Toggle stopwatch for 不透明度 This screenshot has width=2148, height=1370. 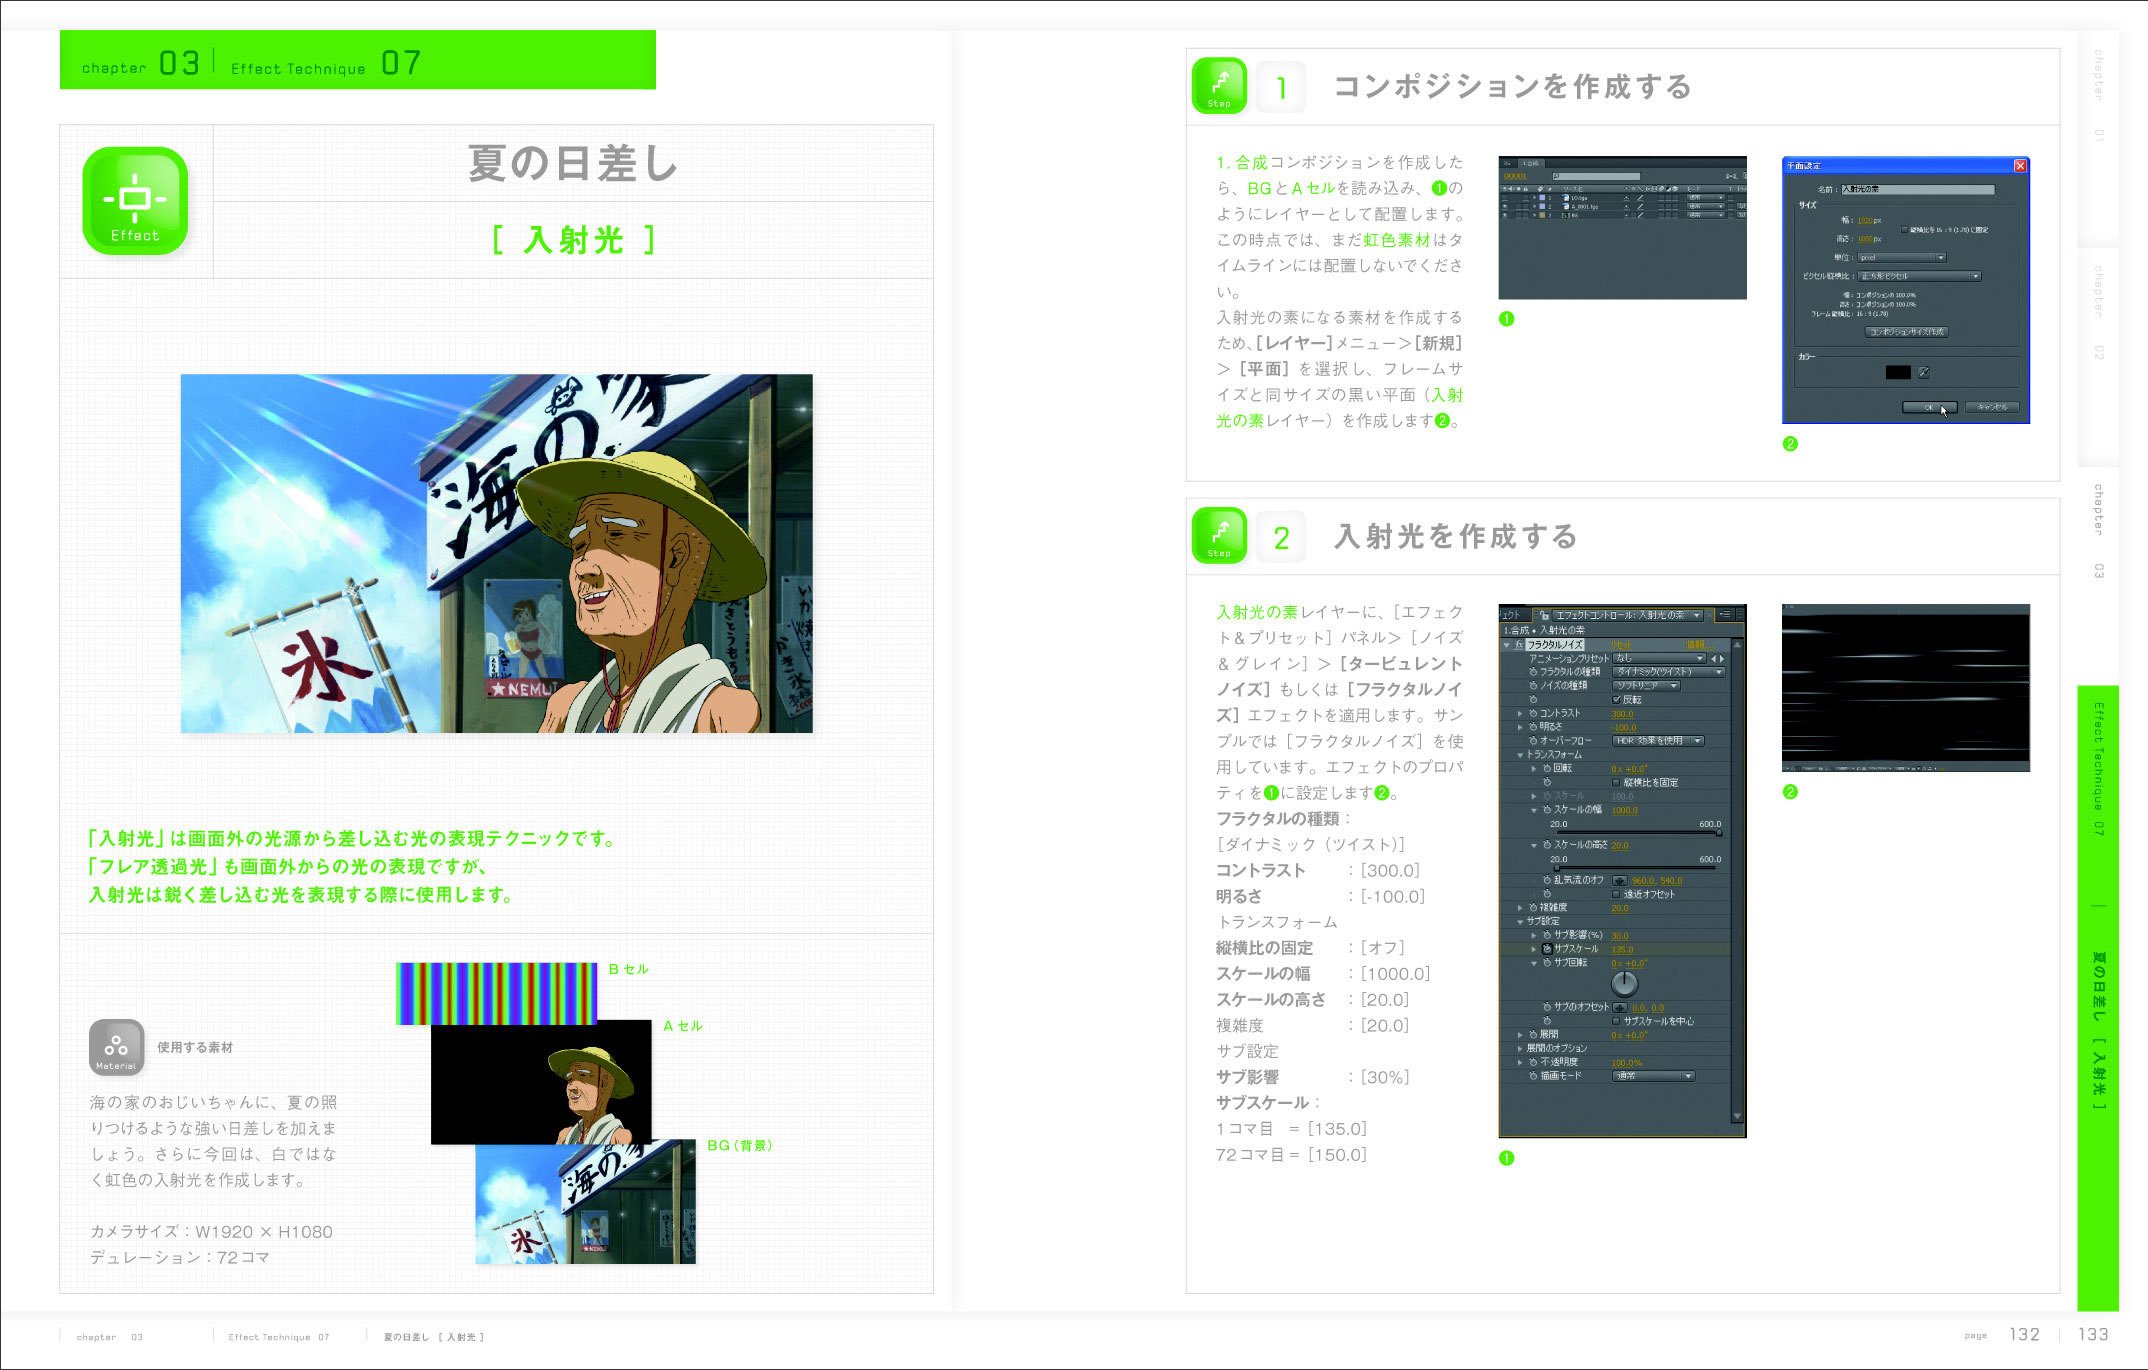coord(1533,1062)
